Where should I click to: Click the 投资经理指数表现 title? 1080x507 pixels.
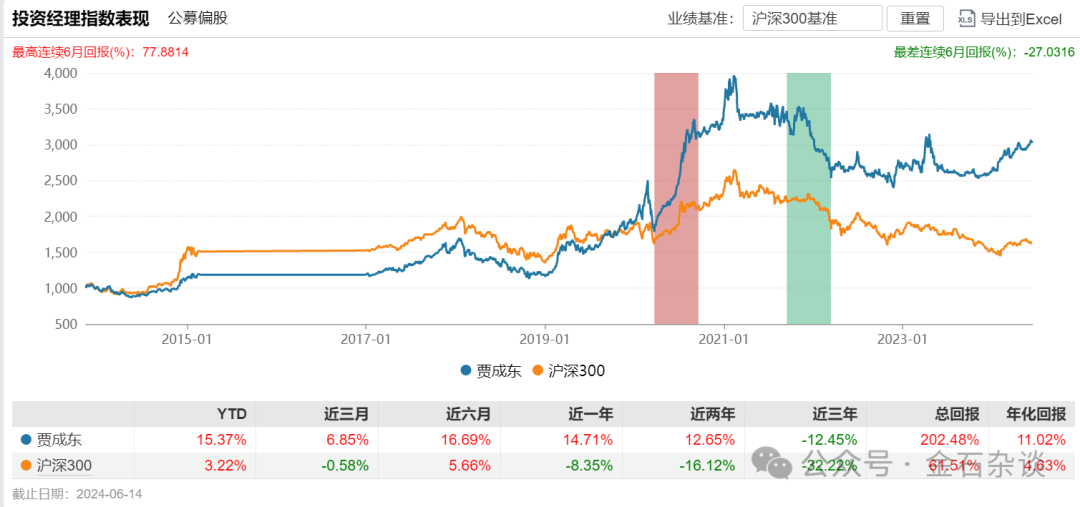(x=81, y=19)
